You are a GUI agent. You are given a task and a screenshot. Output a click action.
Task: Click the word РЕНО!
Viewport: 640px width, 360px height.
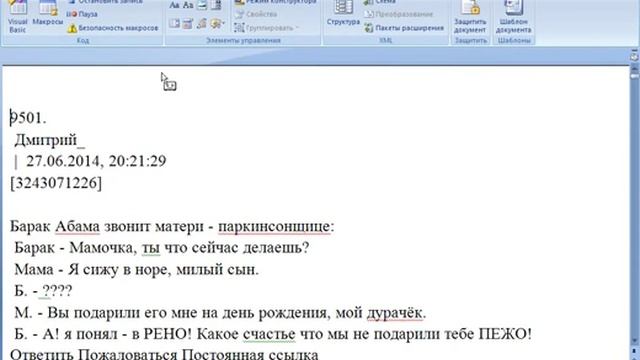click(x=168, y=334)
